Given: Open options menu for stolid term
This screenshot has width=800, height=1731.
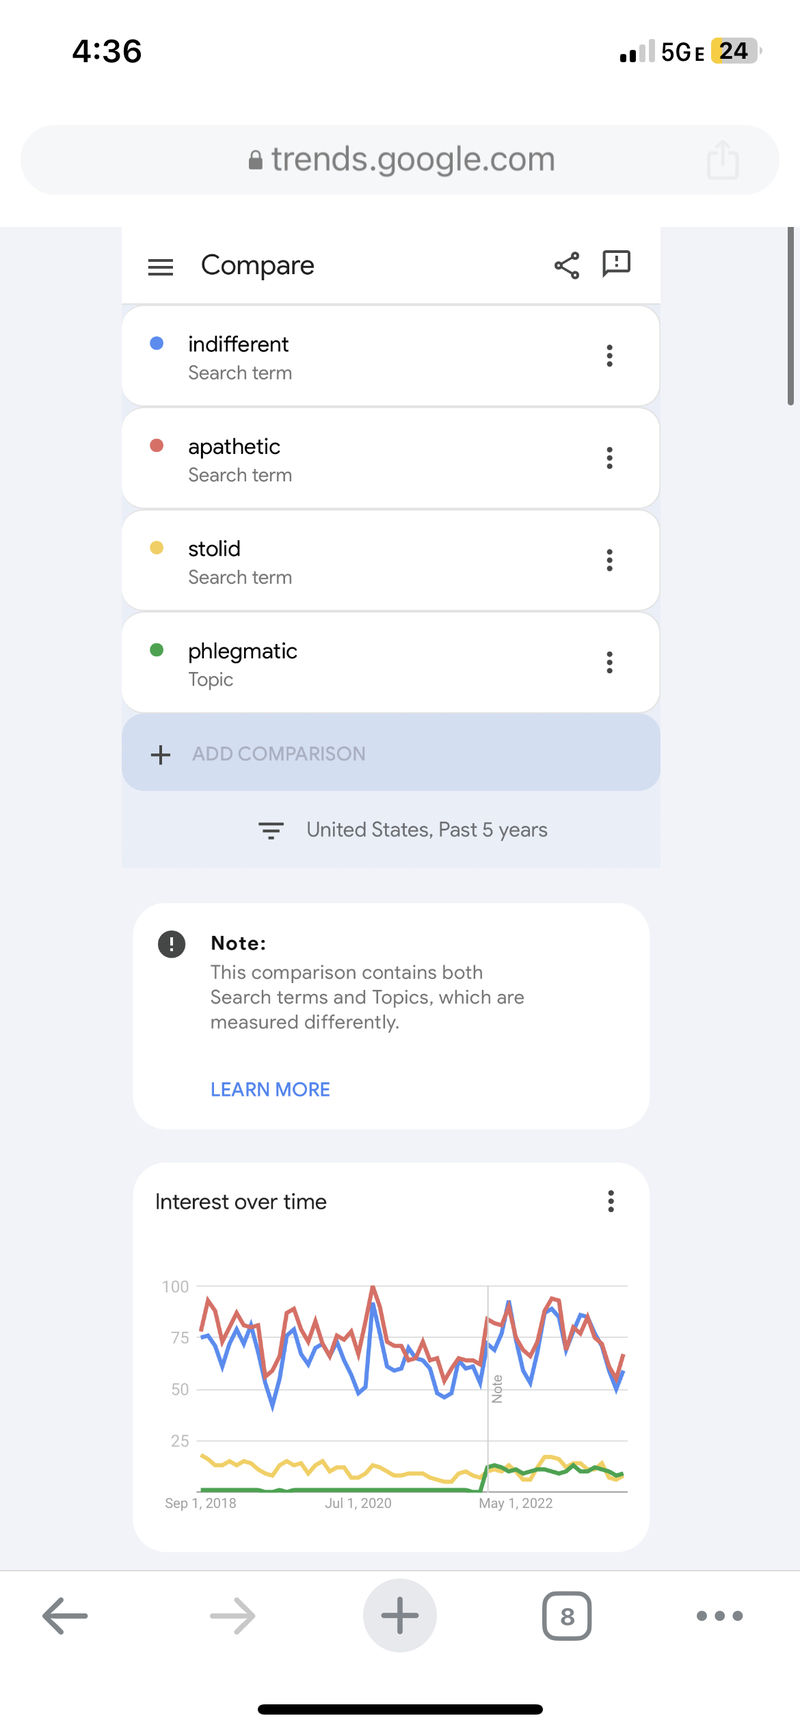Looking at the screenshot, I should click(609, 560).
